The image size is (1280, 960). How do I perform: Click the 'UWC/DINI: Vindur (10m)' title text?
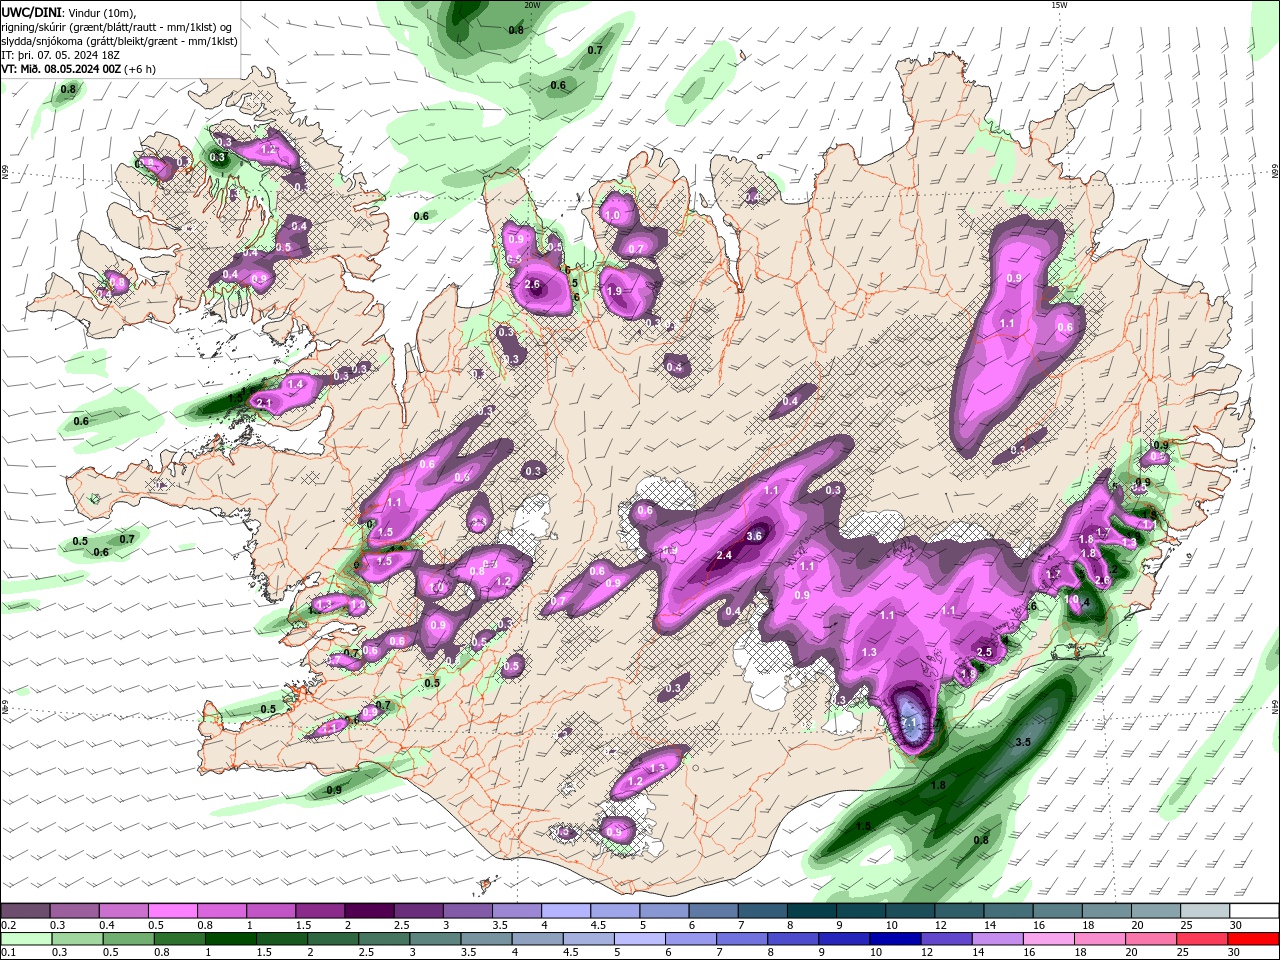[x=68, y=12]
